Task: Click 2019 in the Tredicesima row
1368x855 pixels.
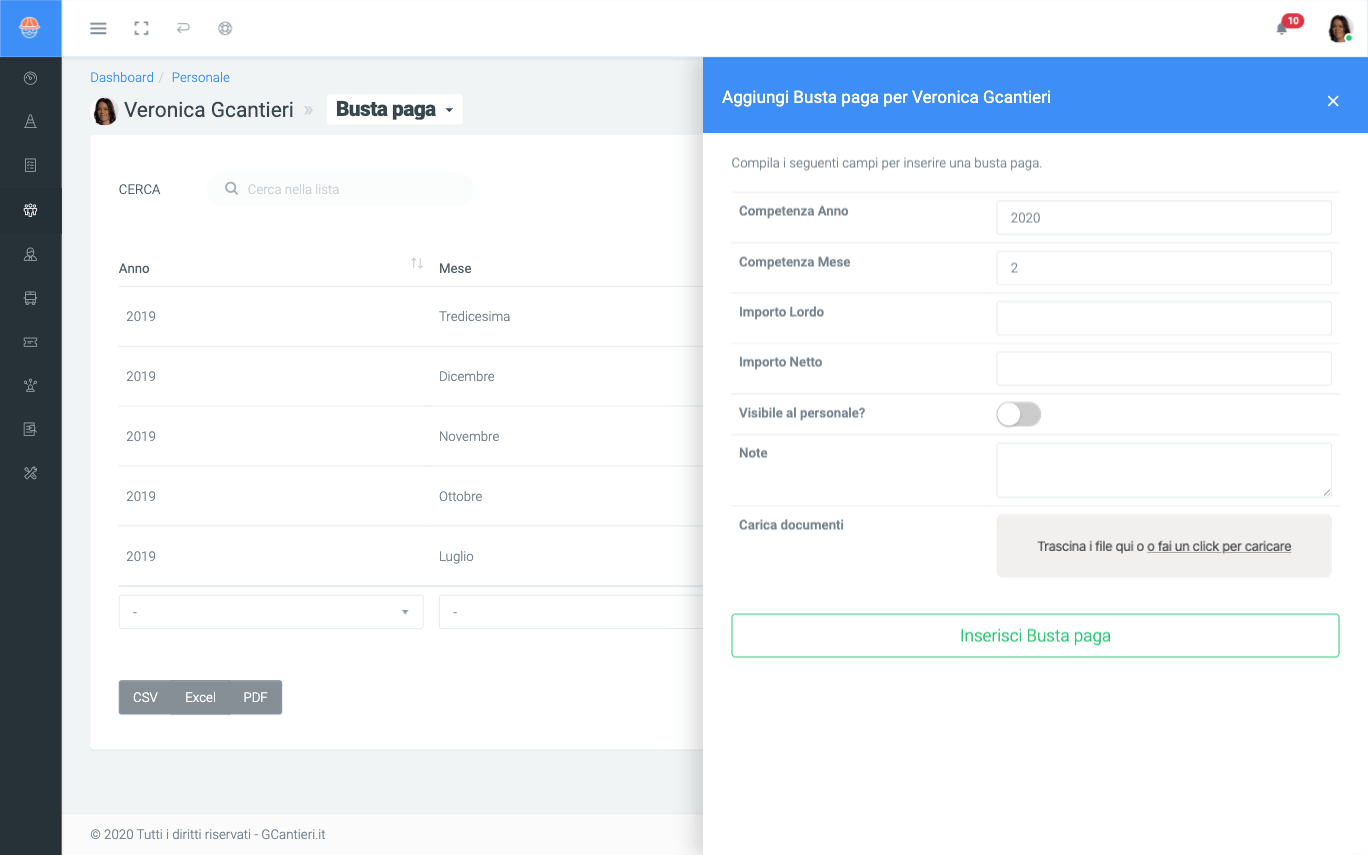Action: click(x=141, y=316)
